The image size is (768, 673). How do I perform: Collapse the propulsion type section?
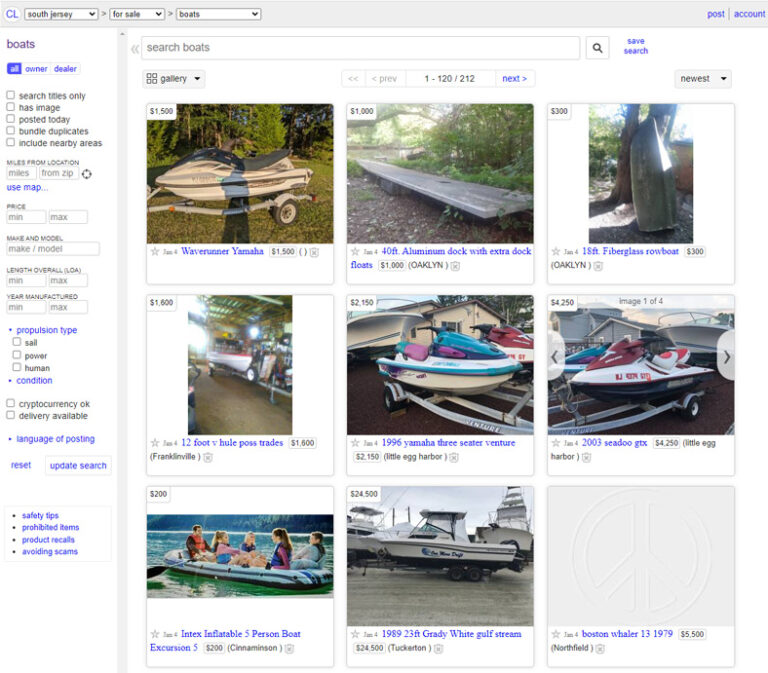(x=47, y=330)
